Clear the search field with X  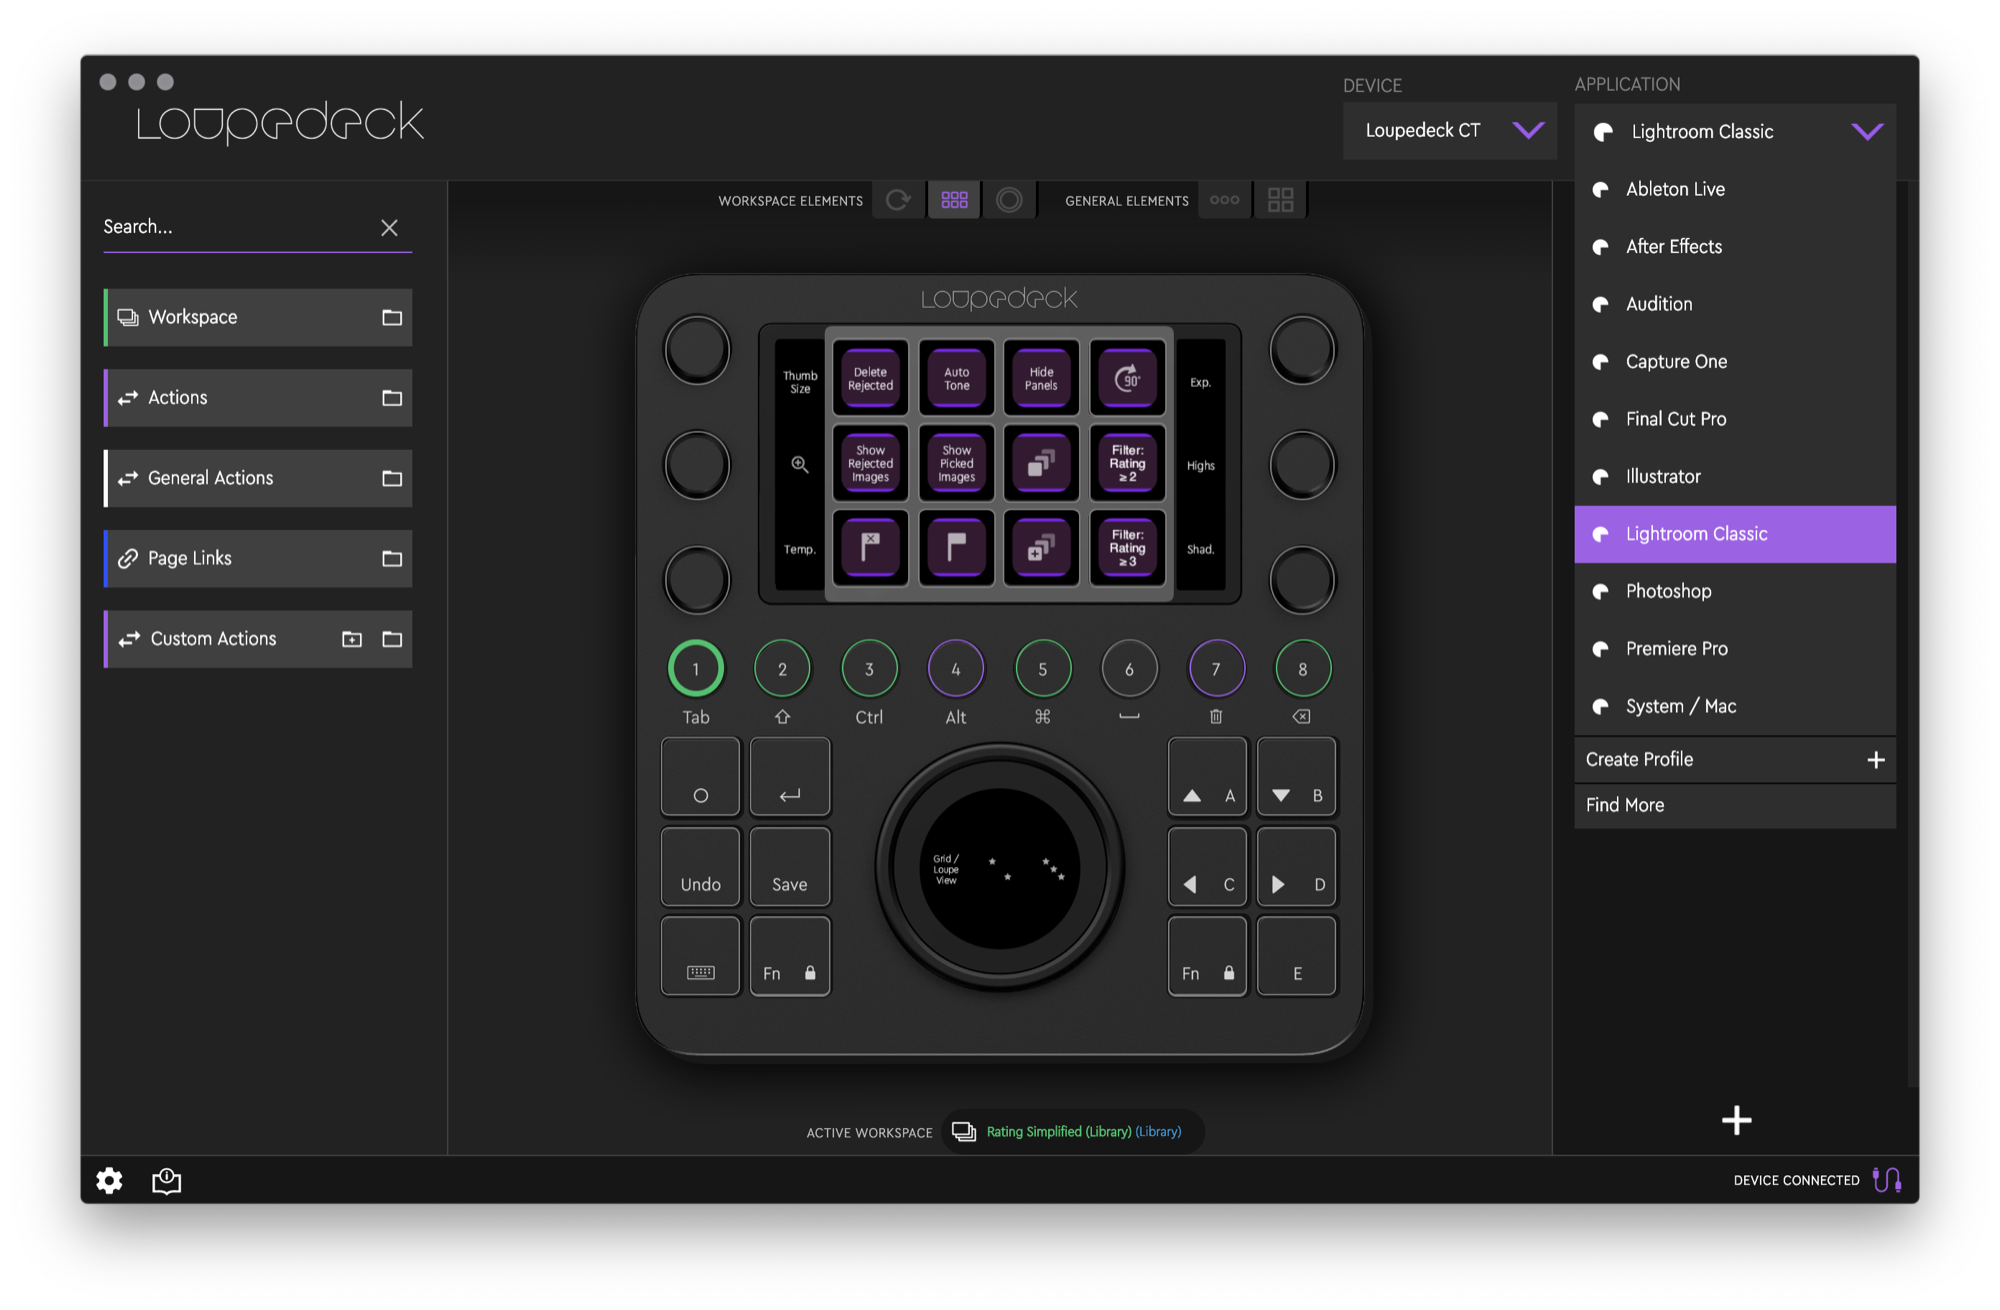pos(389,228)
